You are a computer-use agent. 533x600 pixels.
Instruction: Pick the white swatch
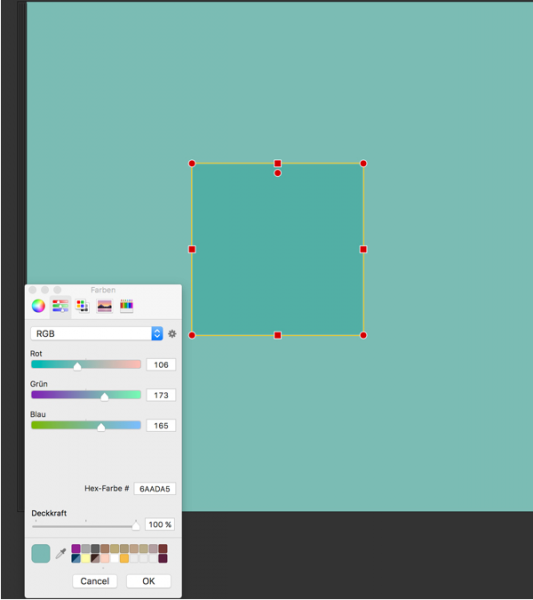tap(115, 558)
